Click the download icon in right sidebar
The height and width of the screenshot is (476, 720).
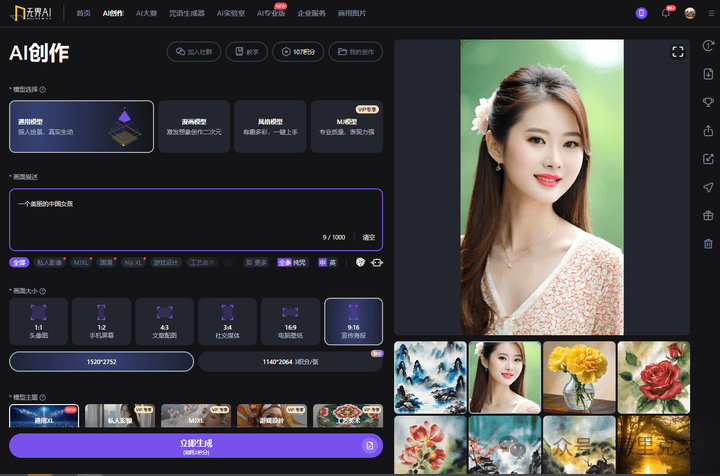click(708, 74)
